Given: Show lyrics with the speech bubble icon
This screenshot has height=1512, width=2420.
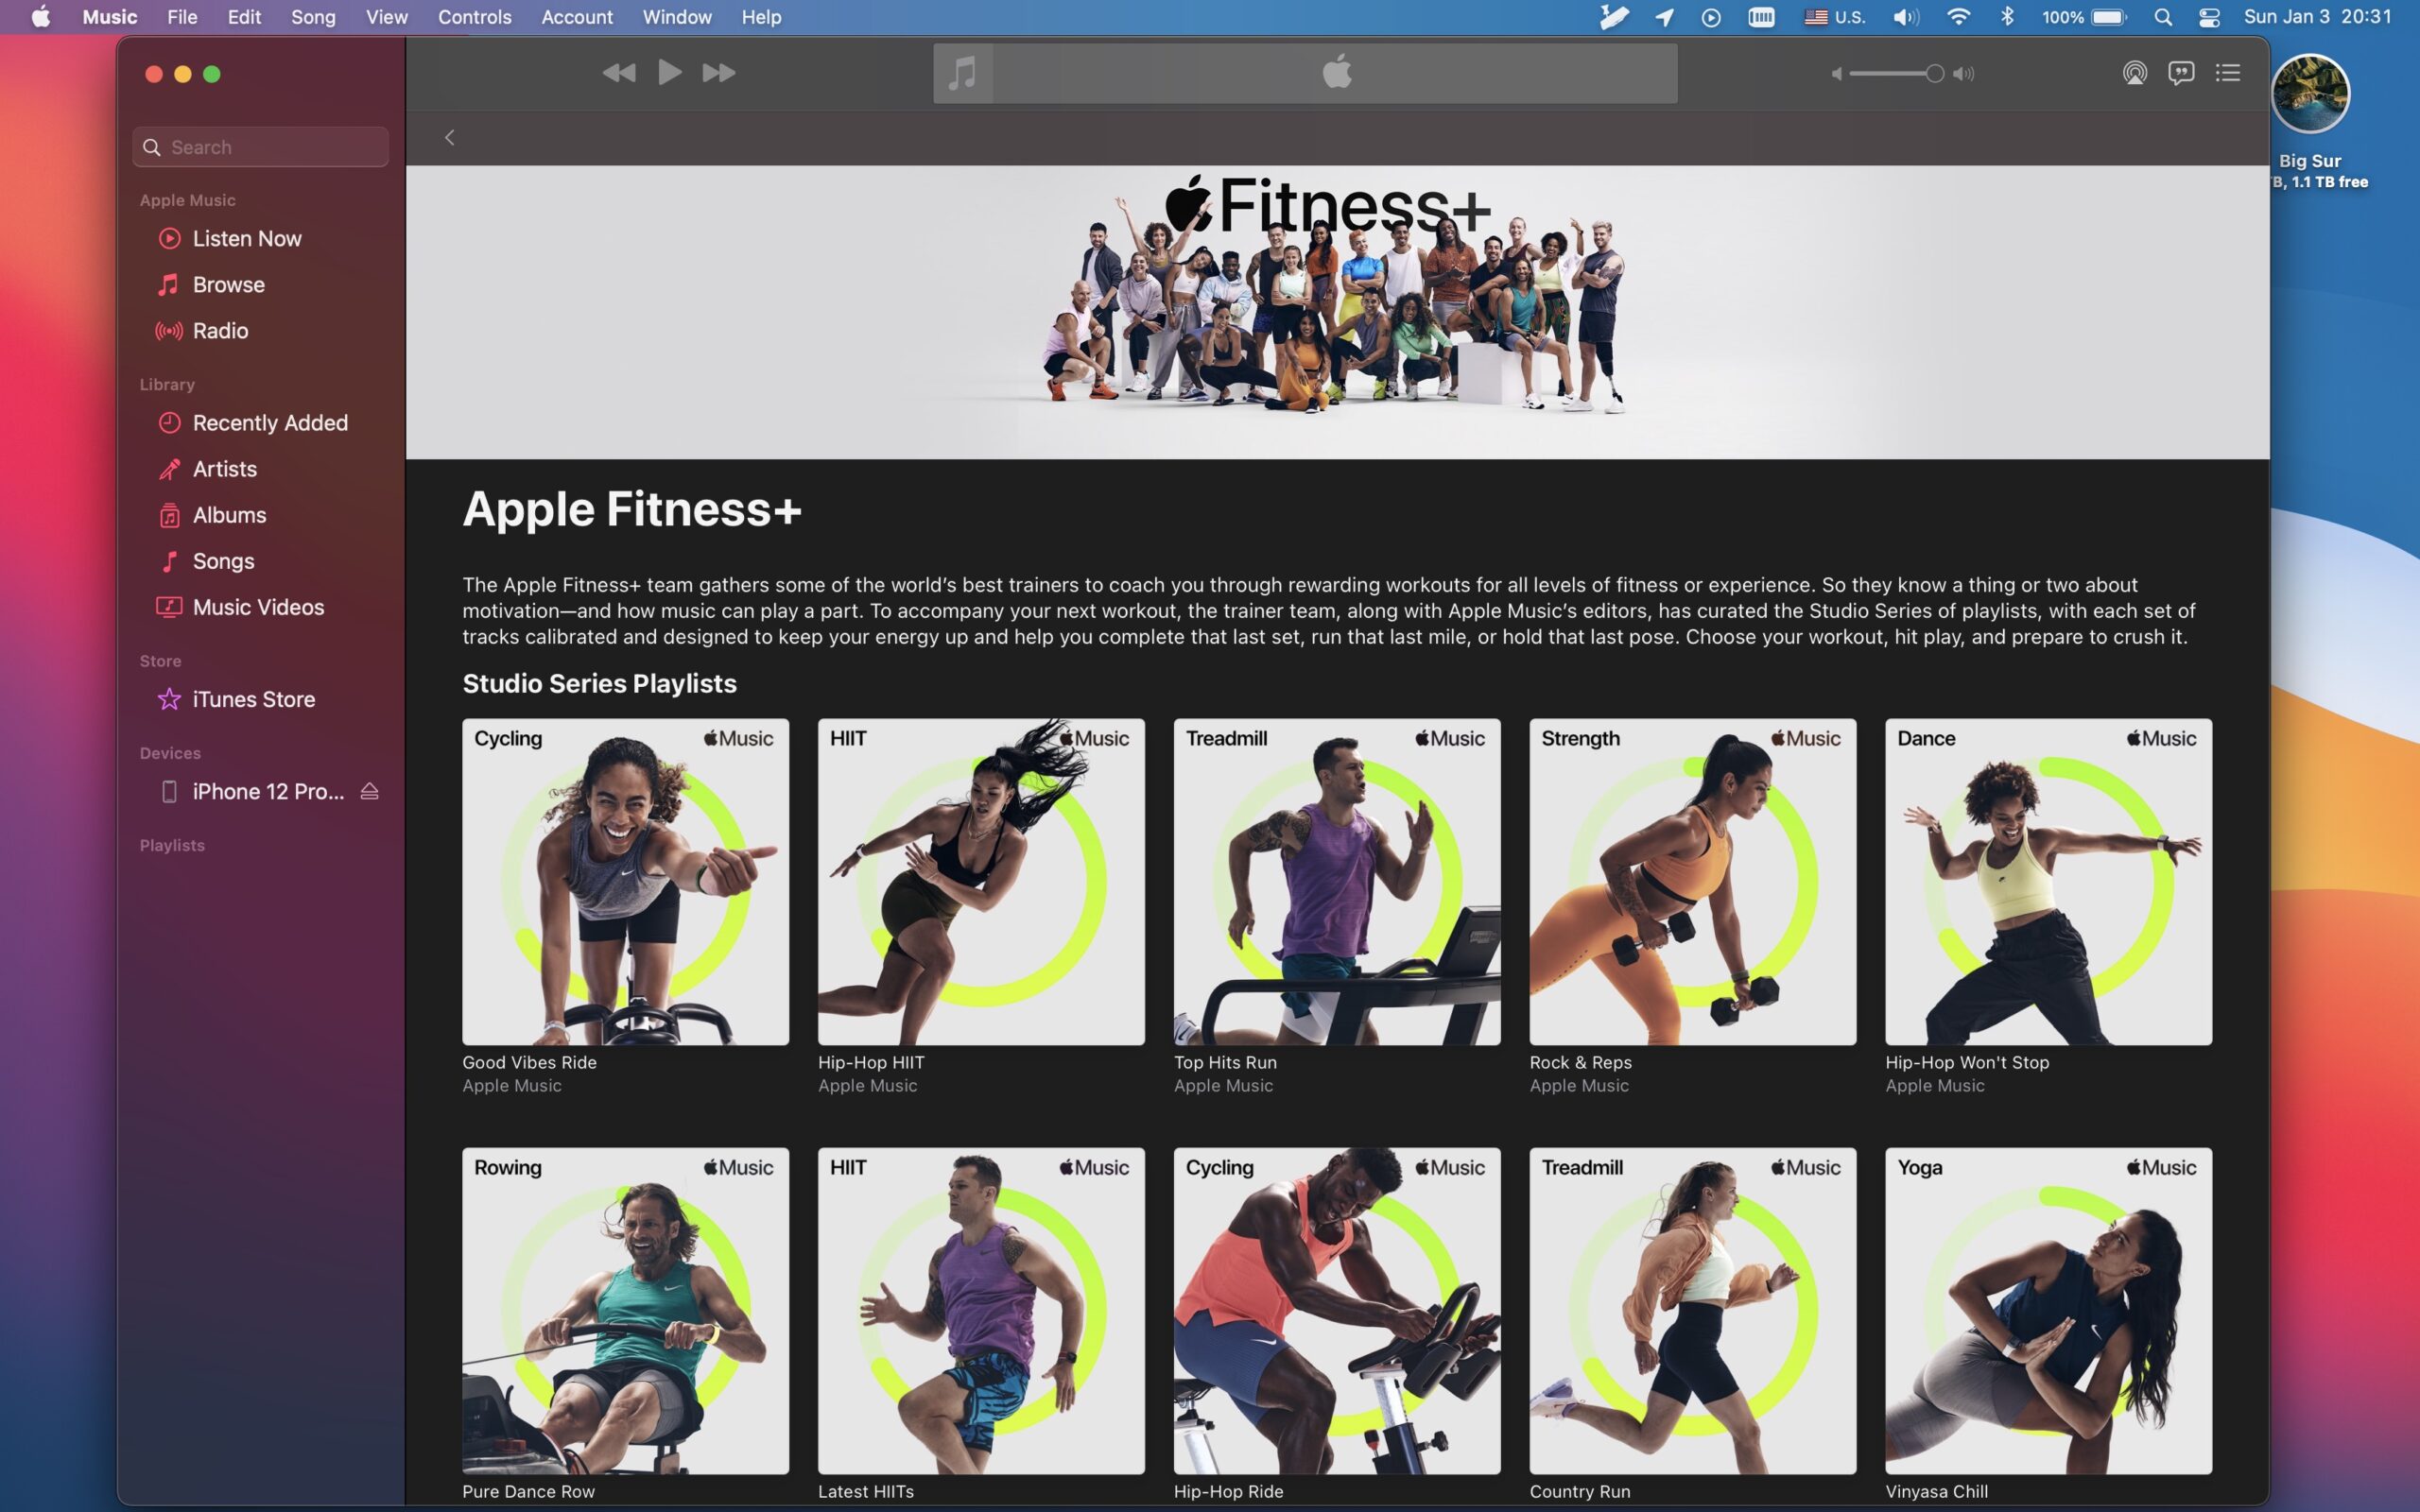Looking at the screenshot, I should coord(2181,73).
